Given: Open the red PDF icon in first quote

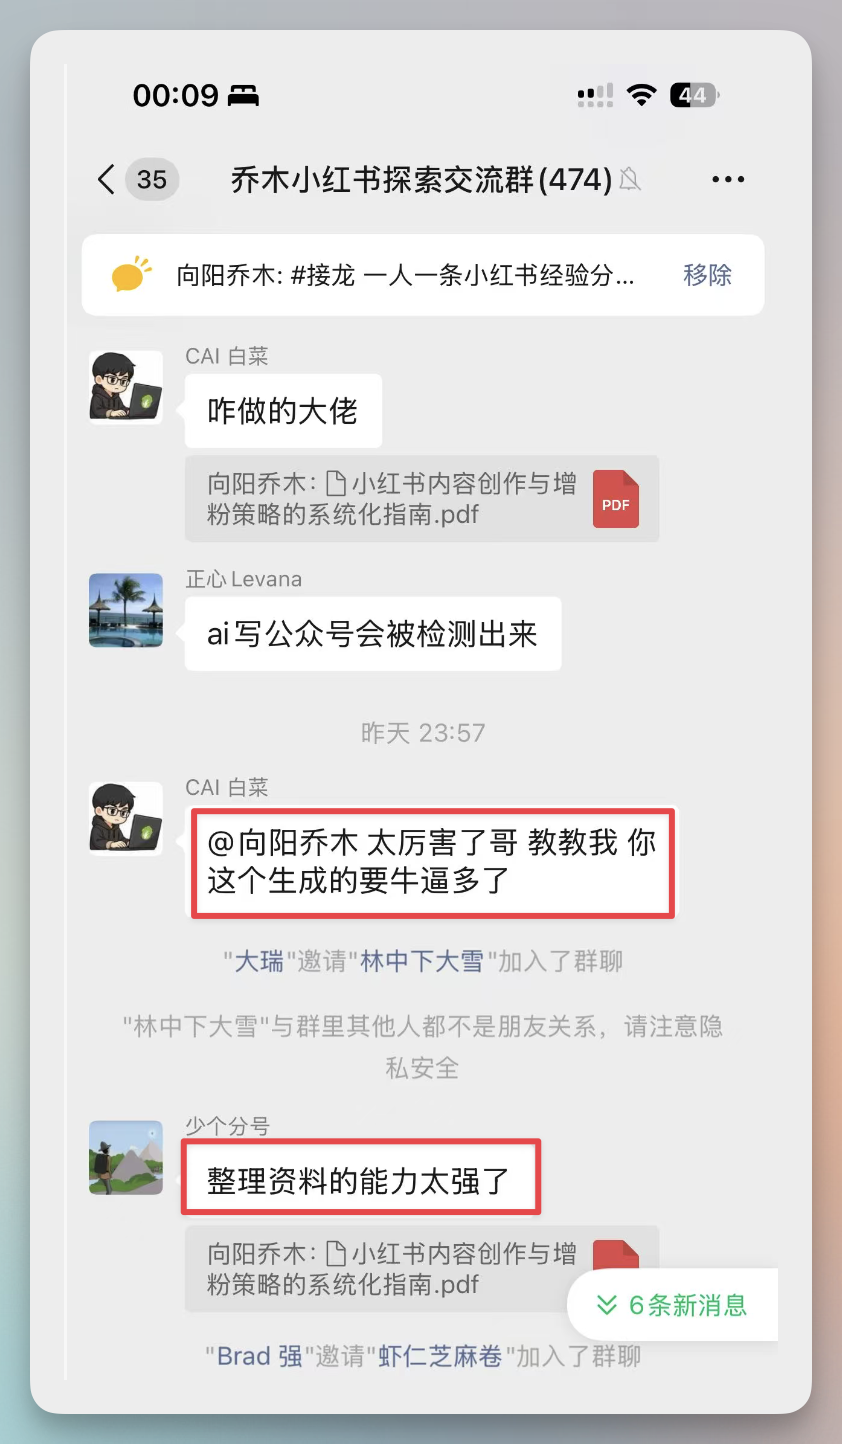Looking at the screenshot, I should [x=616, y=499].
